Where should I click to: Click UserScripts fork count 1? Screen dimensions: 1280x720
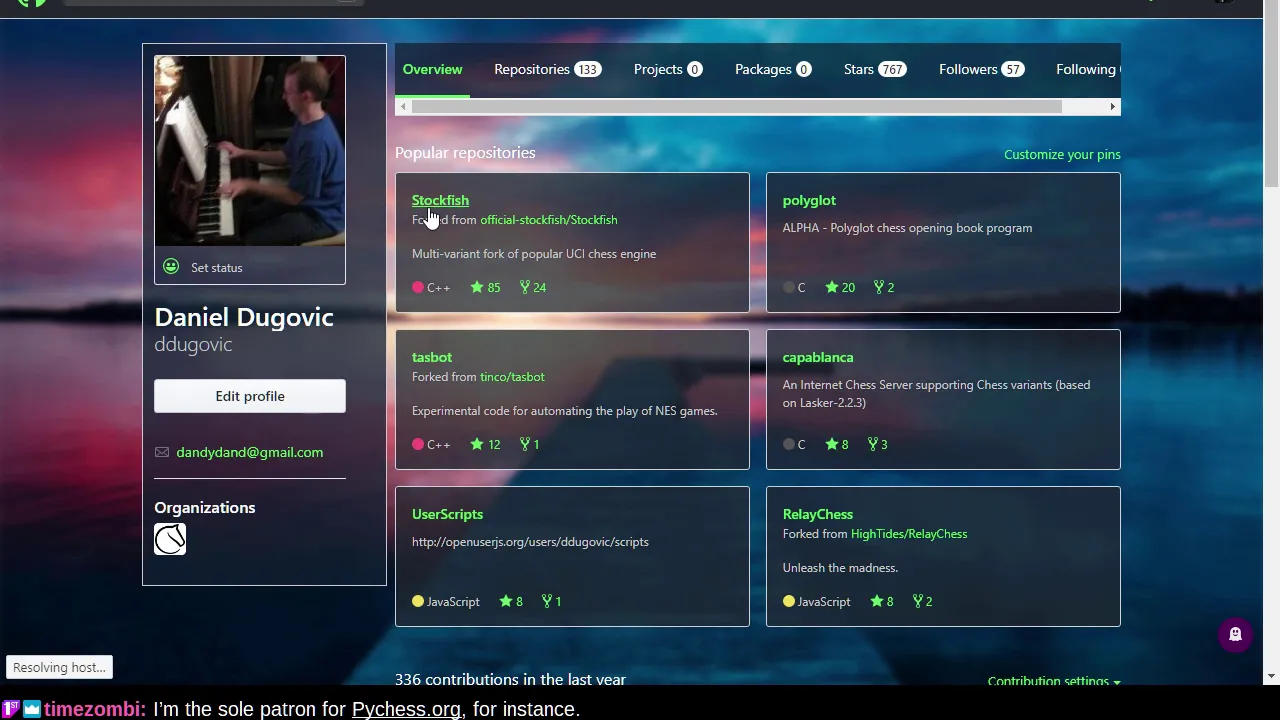click(552, 601)
